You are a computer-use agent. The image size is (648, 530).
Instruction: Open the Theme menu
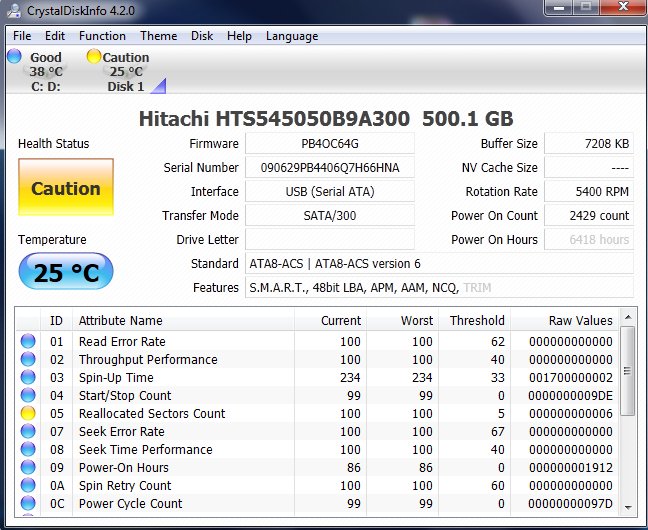(x=158, y=36)
